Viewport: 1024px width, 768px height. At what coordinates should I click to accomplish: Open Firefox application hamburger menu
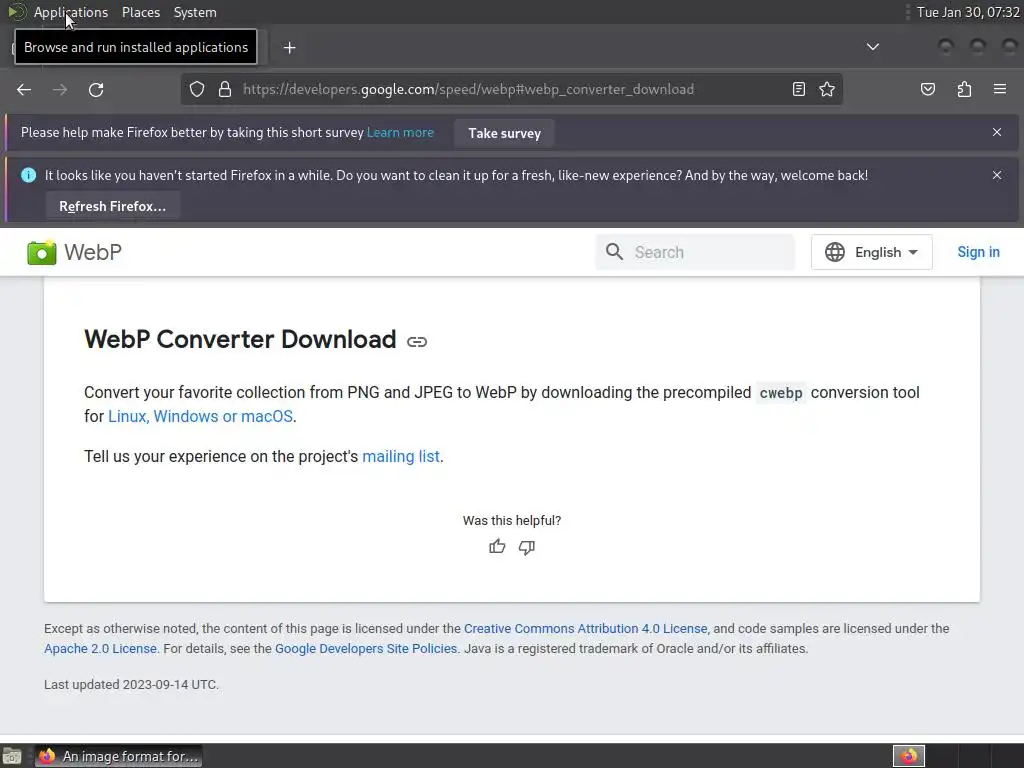click(1000, 89)
